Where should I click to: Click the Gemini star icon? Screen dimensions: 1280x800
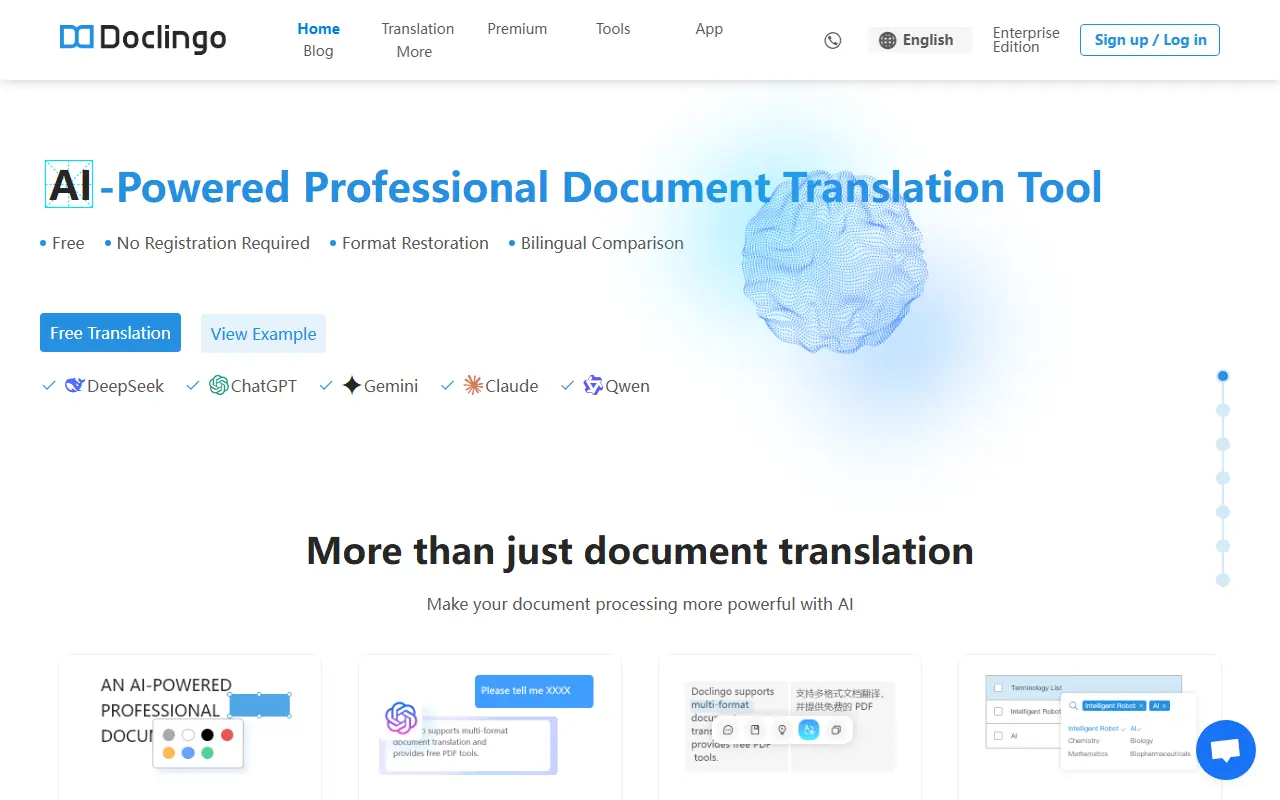click(x=352, y=386)
